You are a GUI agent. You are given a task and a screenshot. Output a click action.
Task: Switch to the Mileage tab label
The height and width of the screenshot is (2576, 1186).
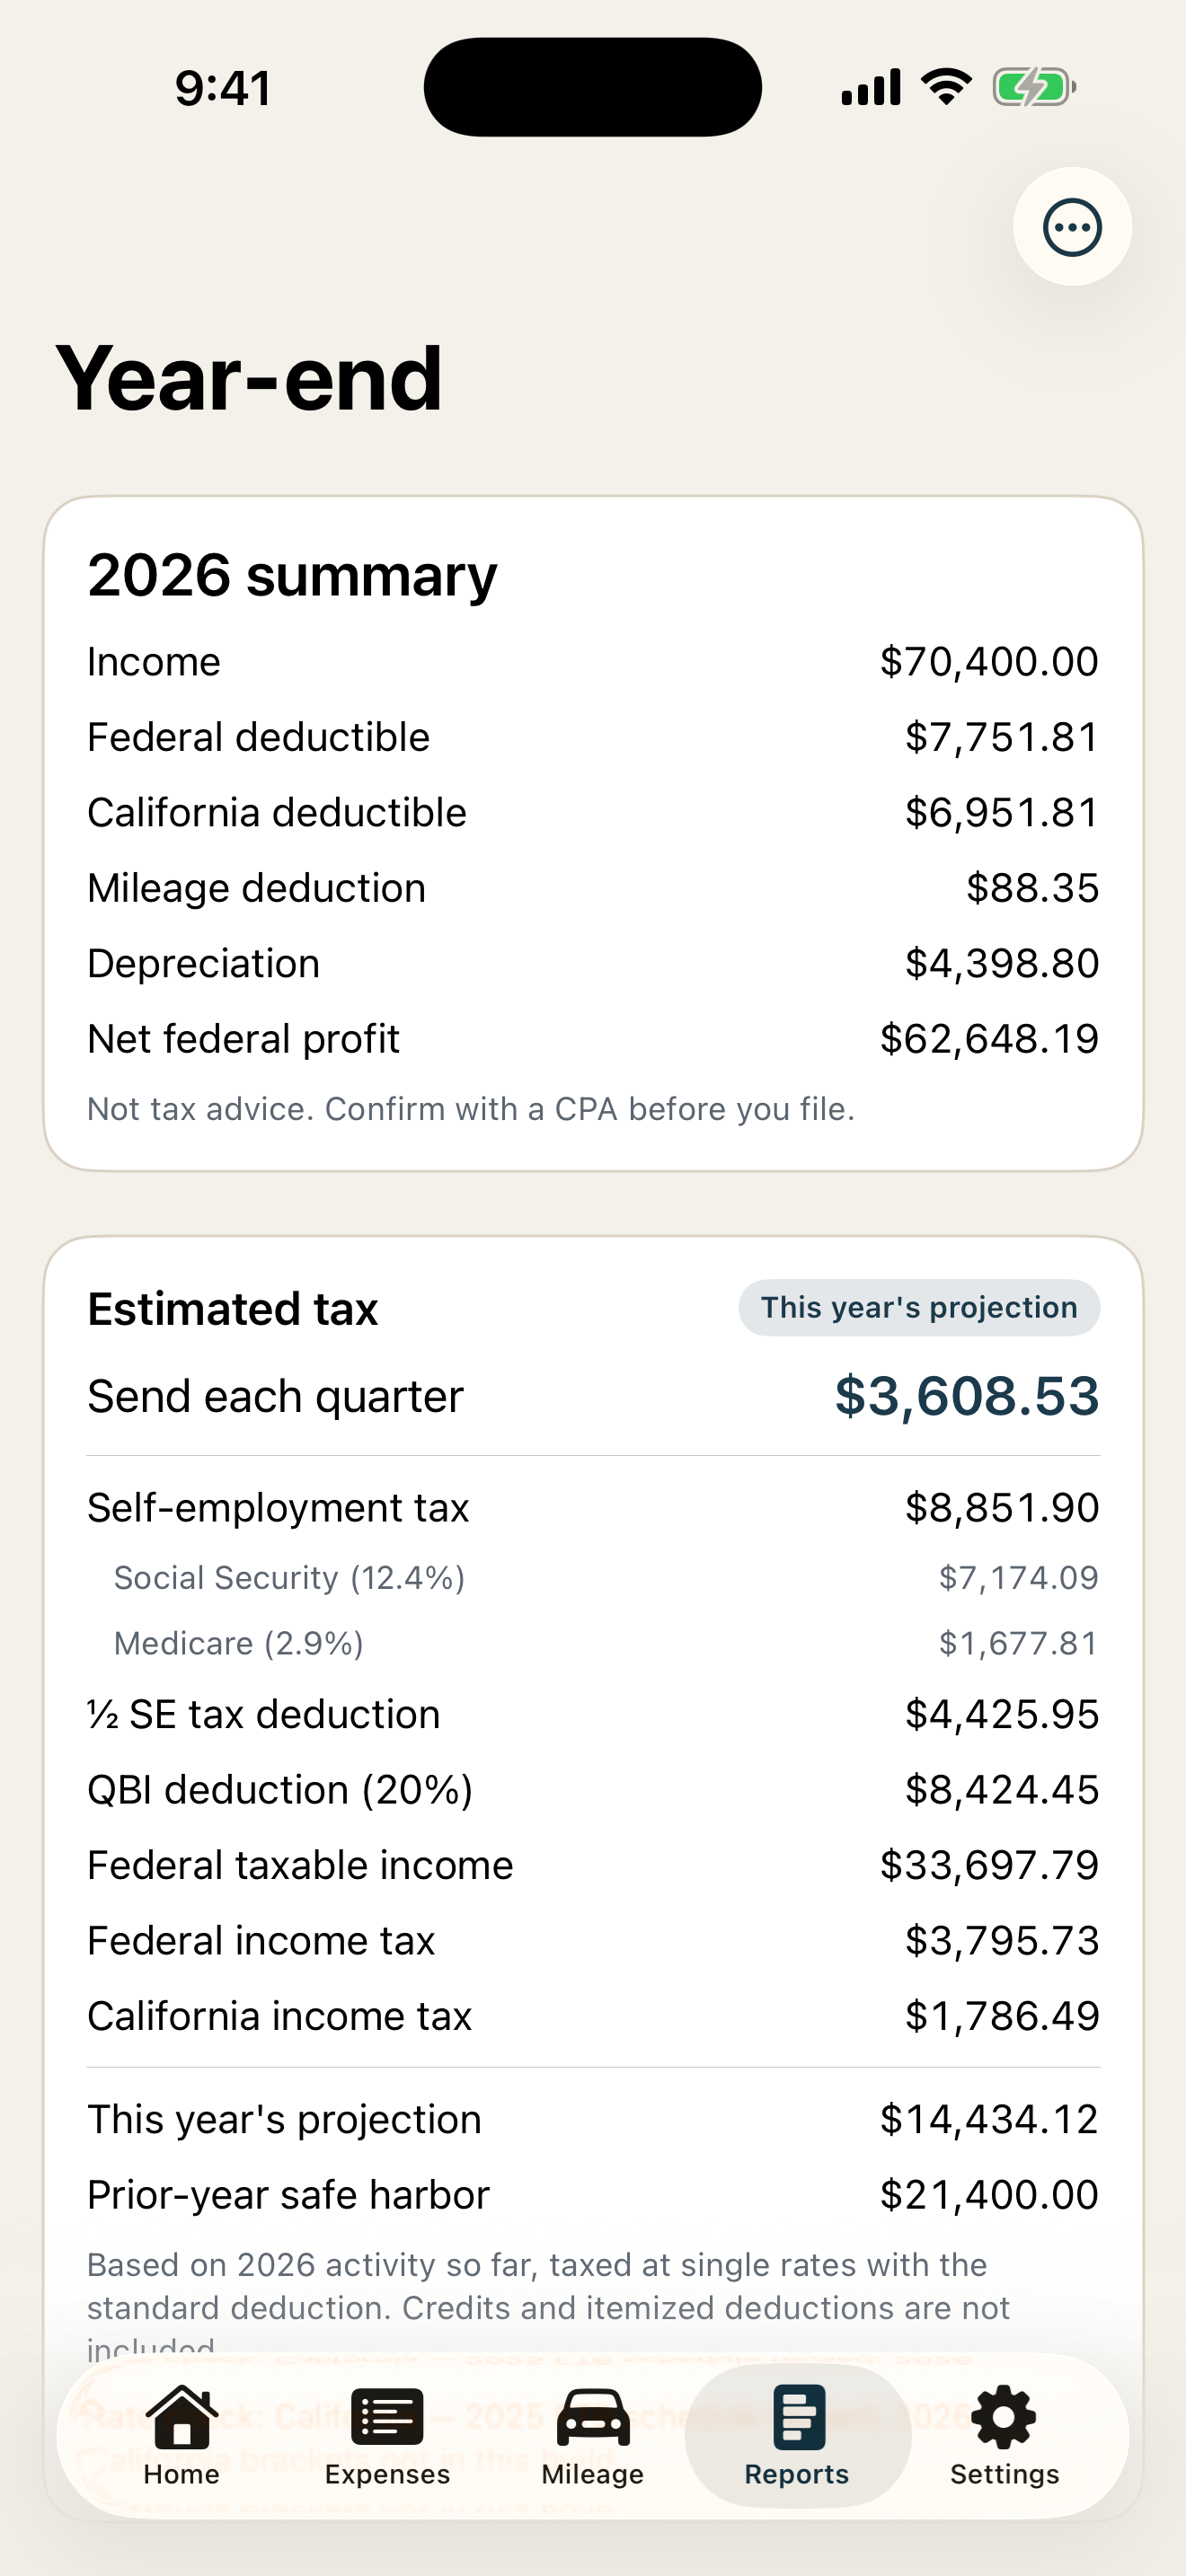tap(593, 2474)
